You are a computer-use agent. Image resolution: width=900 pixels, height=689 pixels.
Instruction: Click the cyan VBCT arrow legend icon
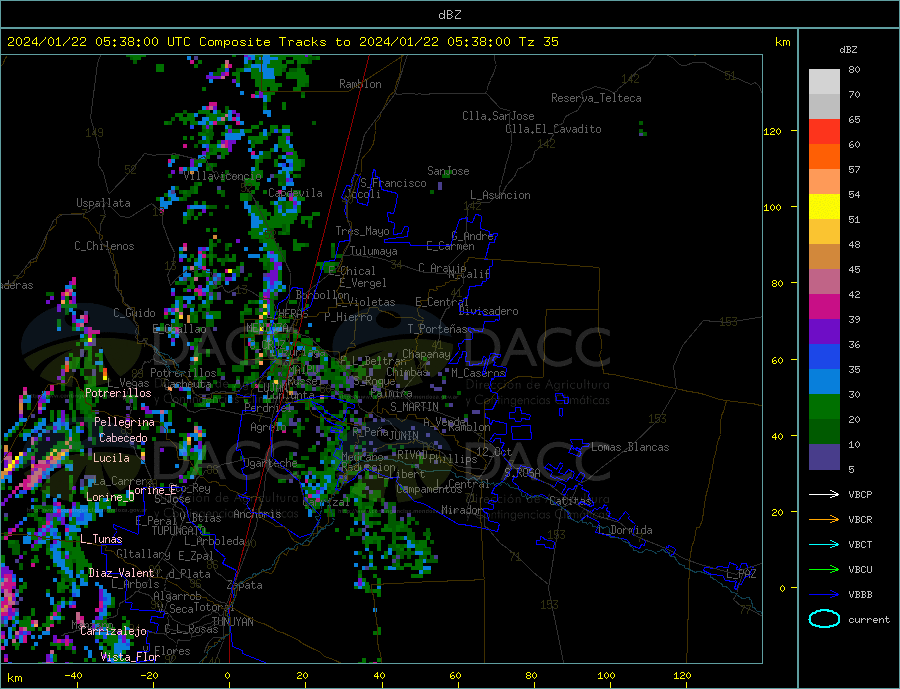(x=824, y=544)
